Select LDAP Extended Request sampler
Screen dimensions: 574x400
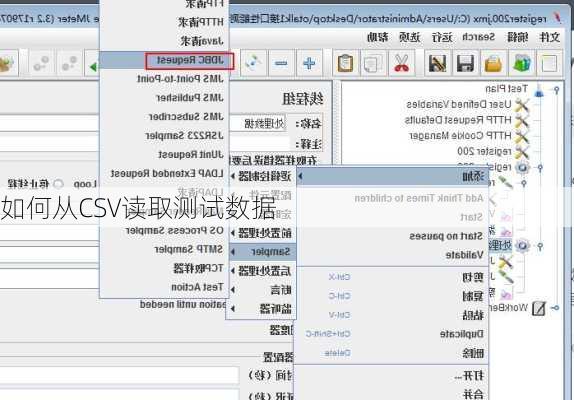click(x=164, y=173)
